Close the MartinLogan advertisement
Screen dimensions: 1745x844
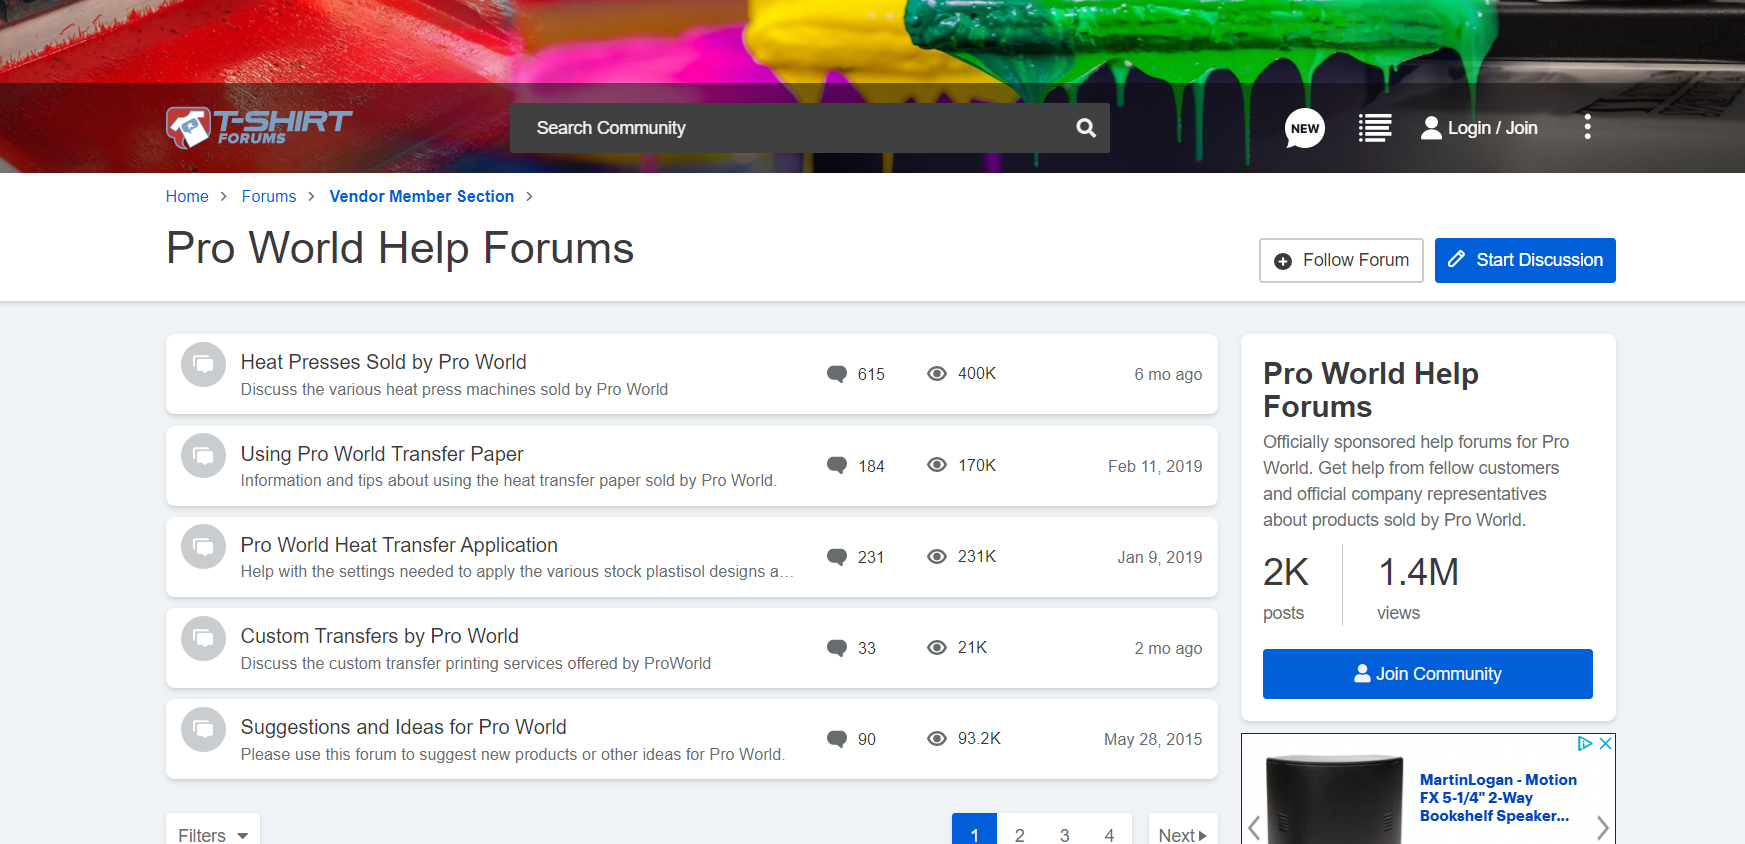[x=1605, y=743]
